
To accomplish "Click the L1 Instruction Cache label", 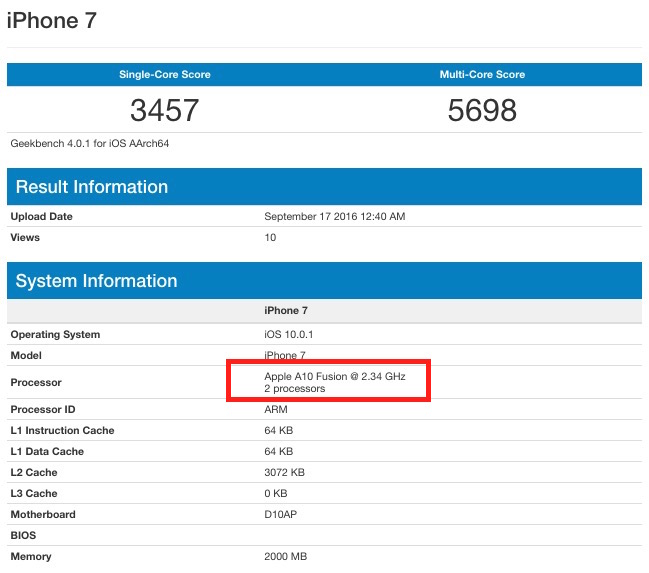I will point(62,431).
